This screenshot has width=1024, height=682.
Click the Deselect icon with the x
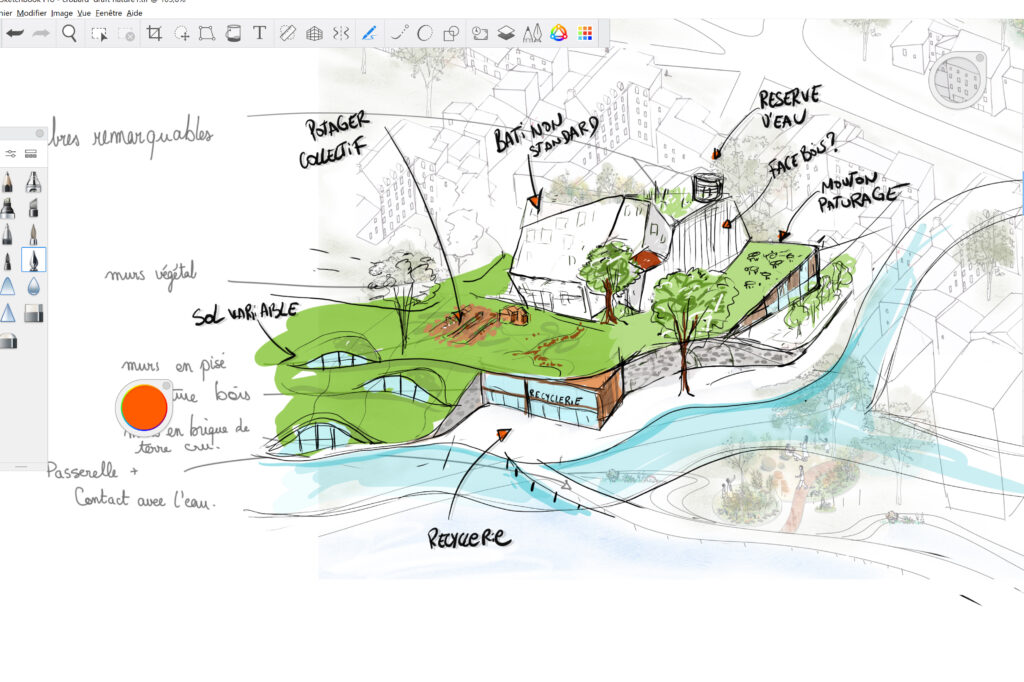127,34
